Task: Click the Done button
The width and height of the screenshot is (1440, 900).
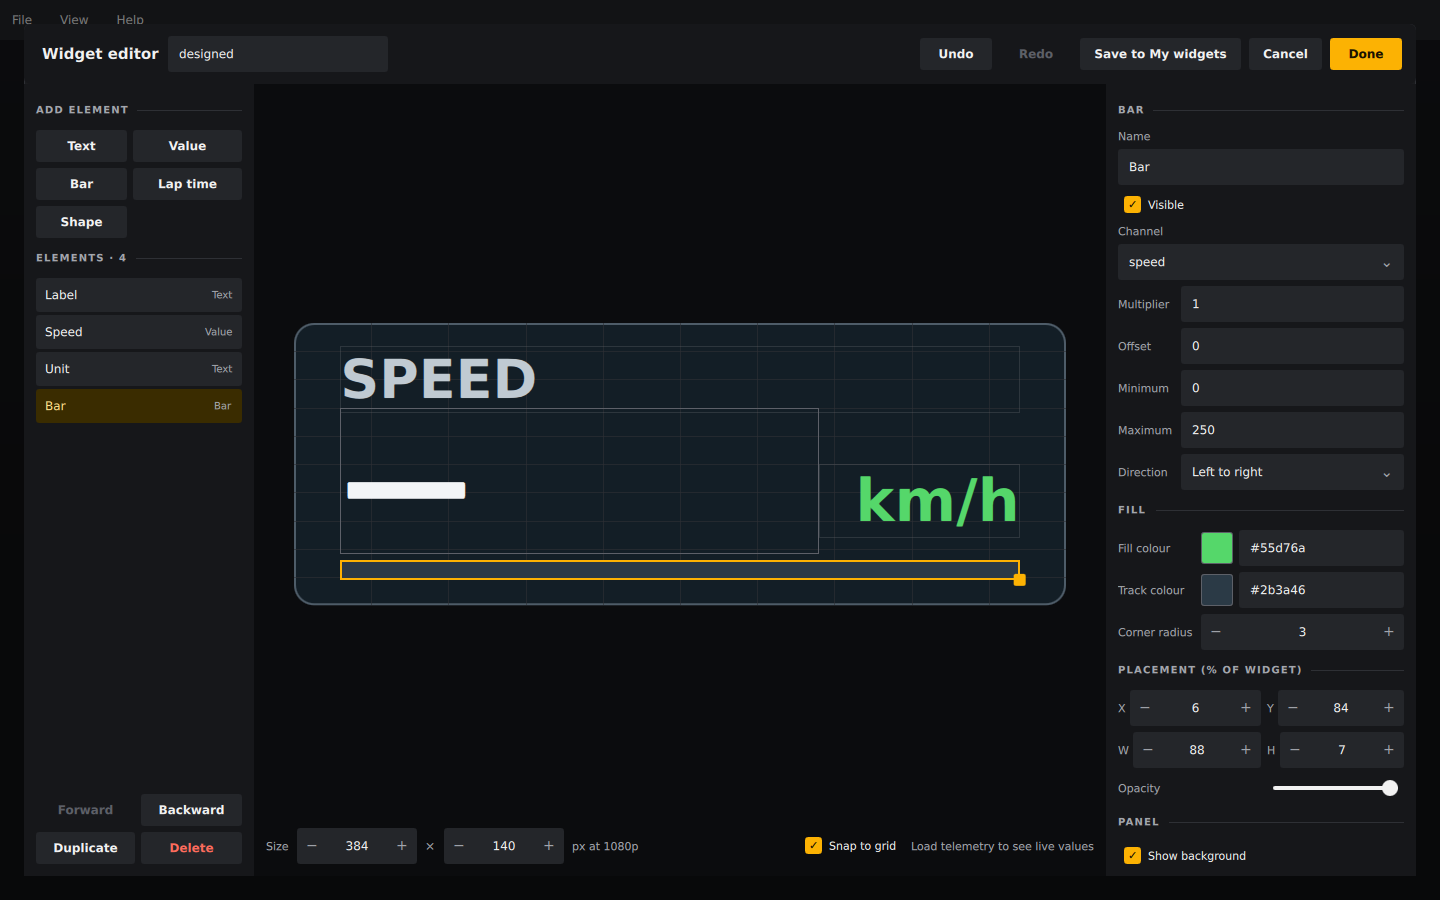Action: pyautogui.click(x=1366, y=54)
